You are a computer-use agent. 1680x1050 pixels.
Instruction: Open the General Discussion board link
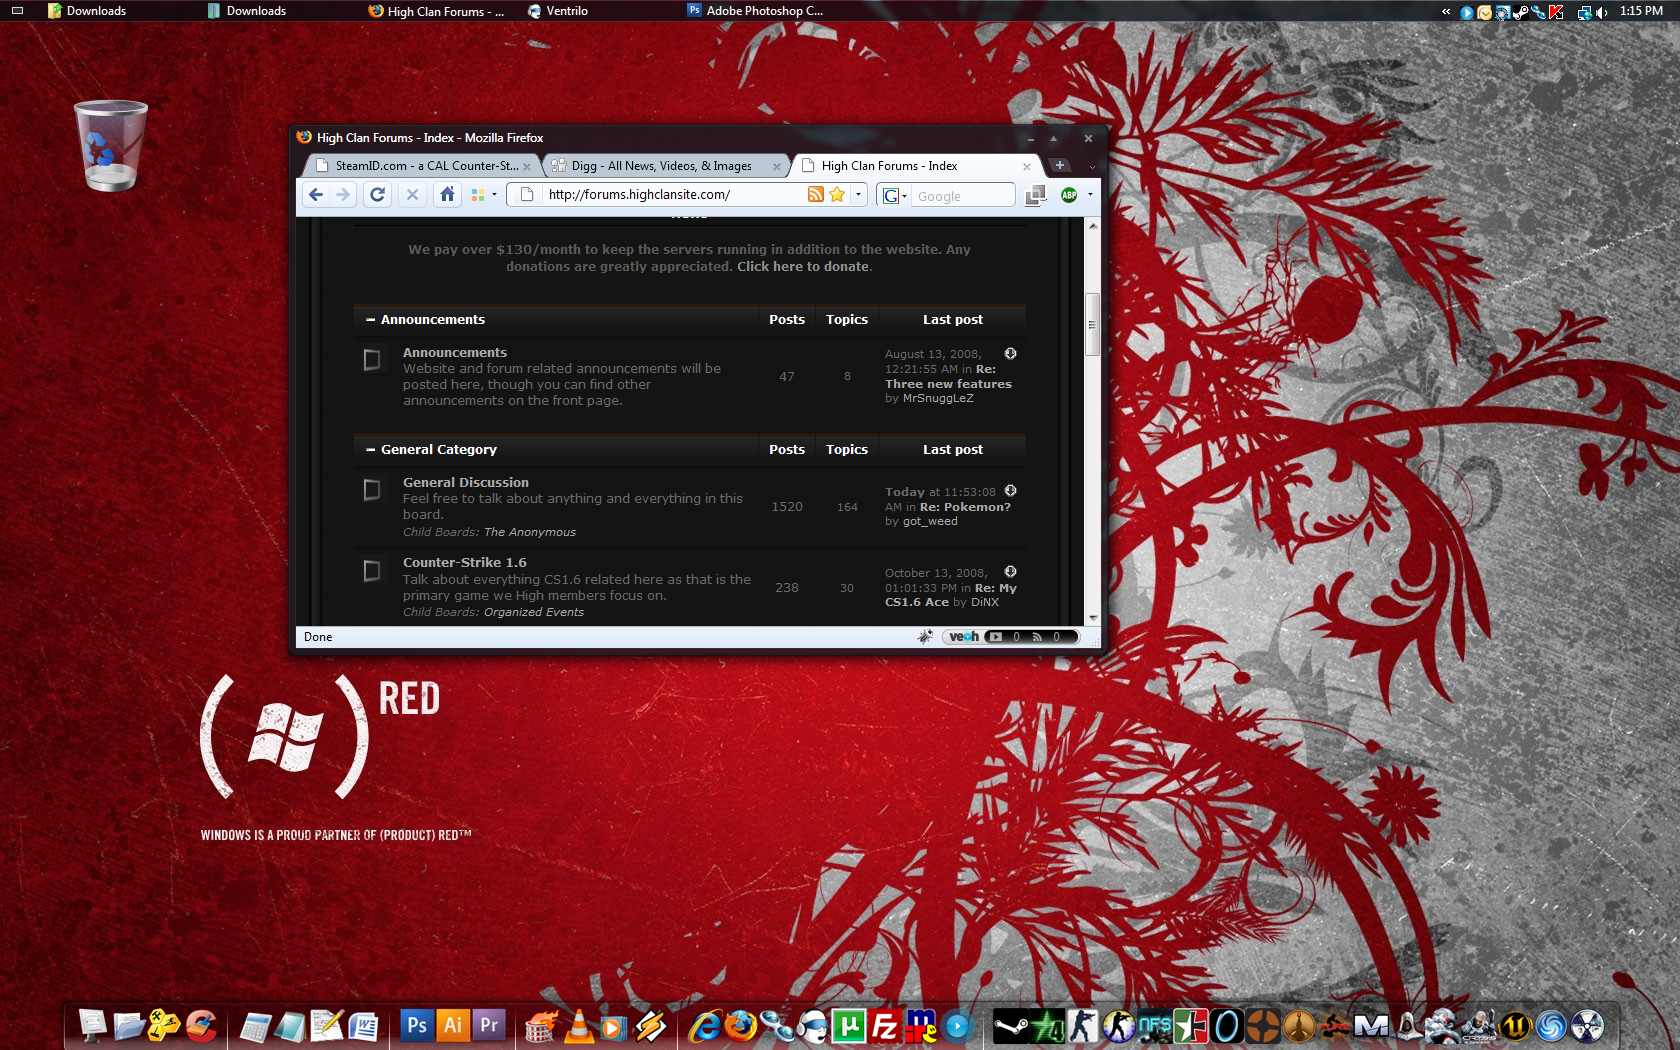pyautogui.click(x=465, y=482)
